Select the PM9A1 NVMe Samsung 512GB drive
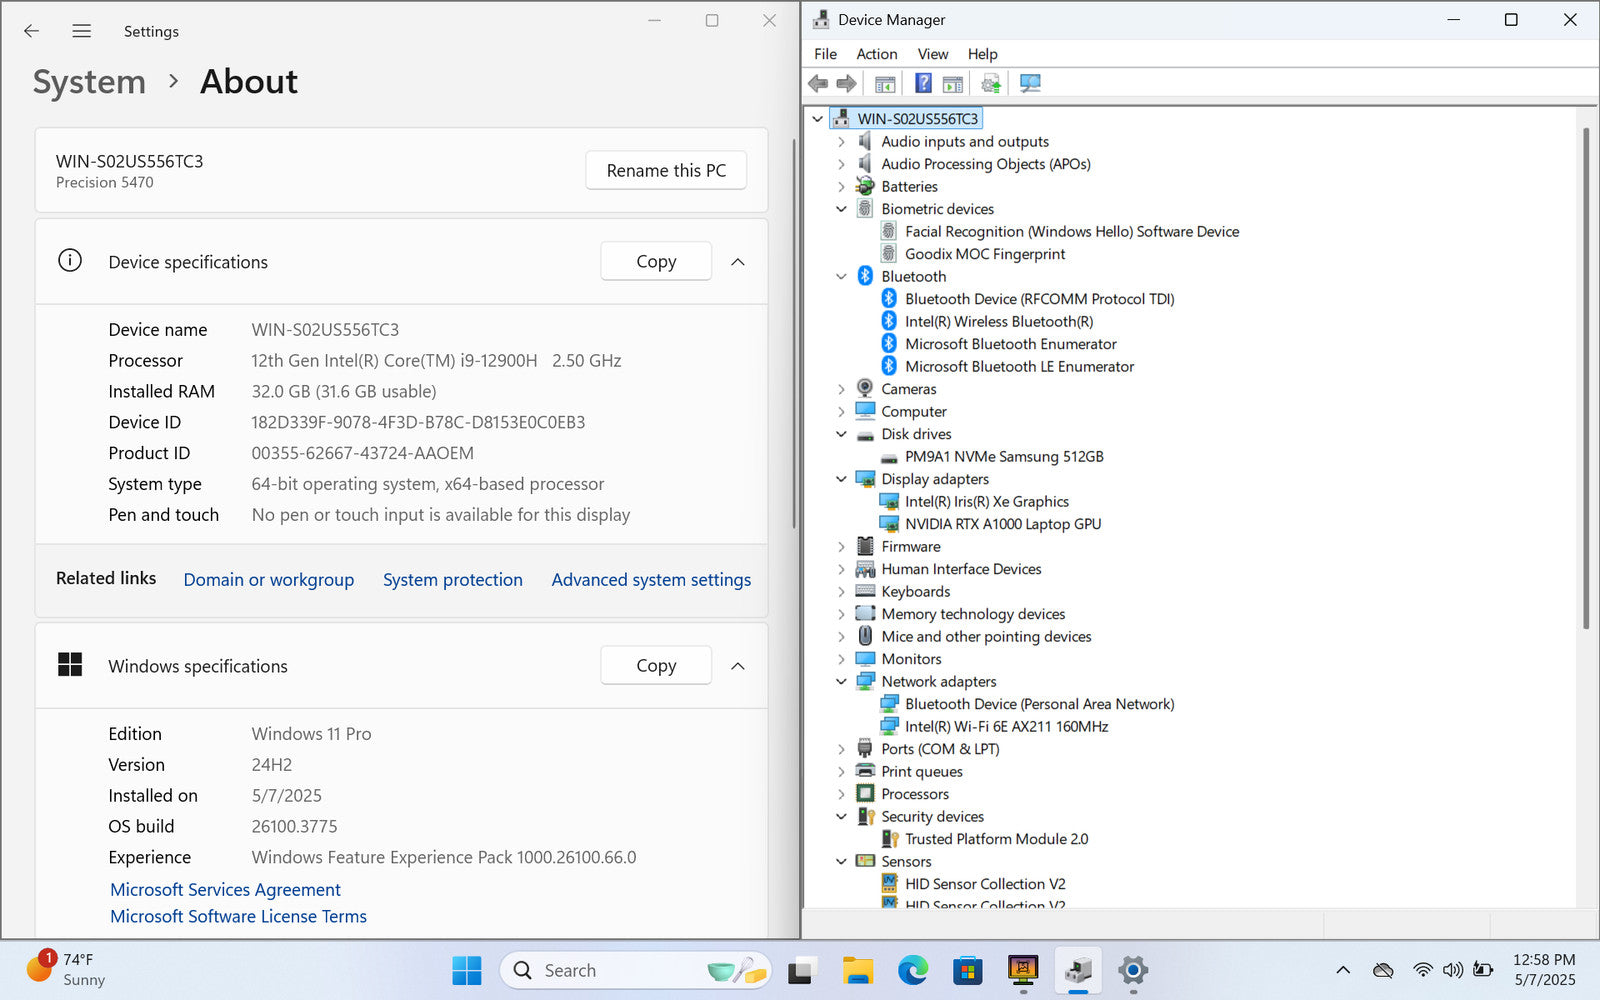Image resolution: width=1600 pixels, height=1000 pixels. pos(1003,456)
